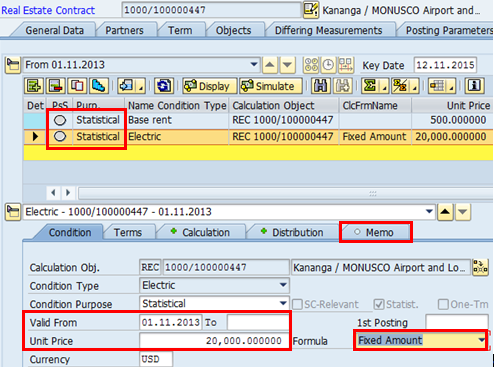The image size is (494, 367).
Task: Open the Condition Type Electric dropdown
Action: point(283,285)
